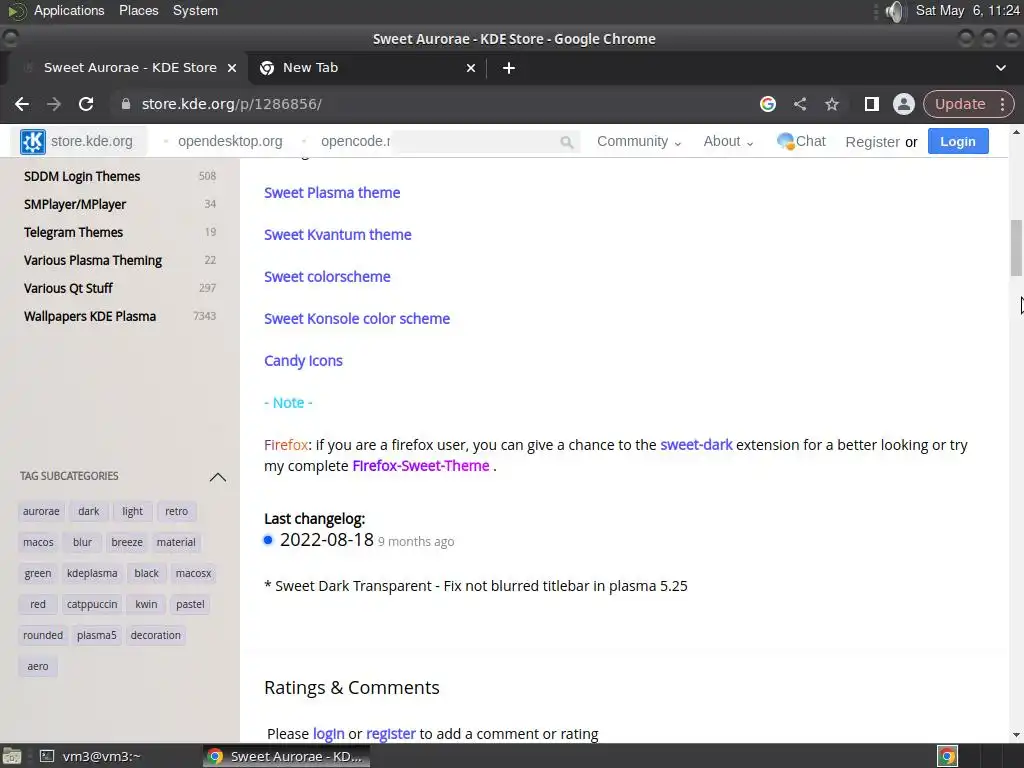The width and height of the screenshot is (1024, 768).
Task: Open the Chrome profile avatar
Action: (x=904, y=104)
